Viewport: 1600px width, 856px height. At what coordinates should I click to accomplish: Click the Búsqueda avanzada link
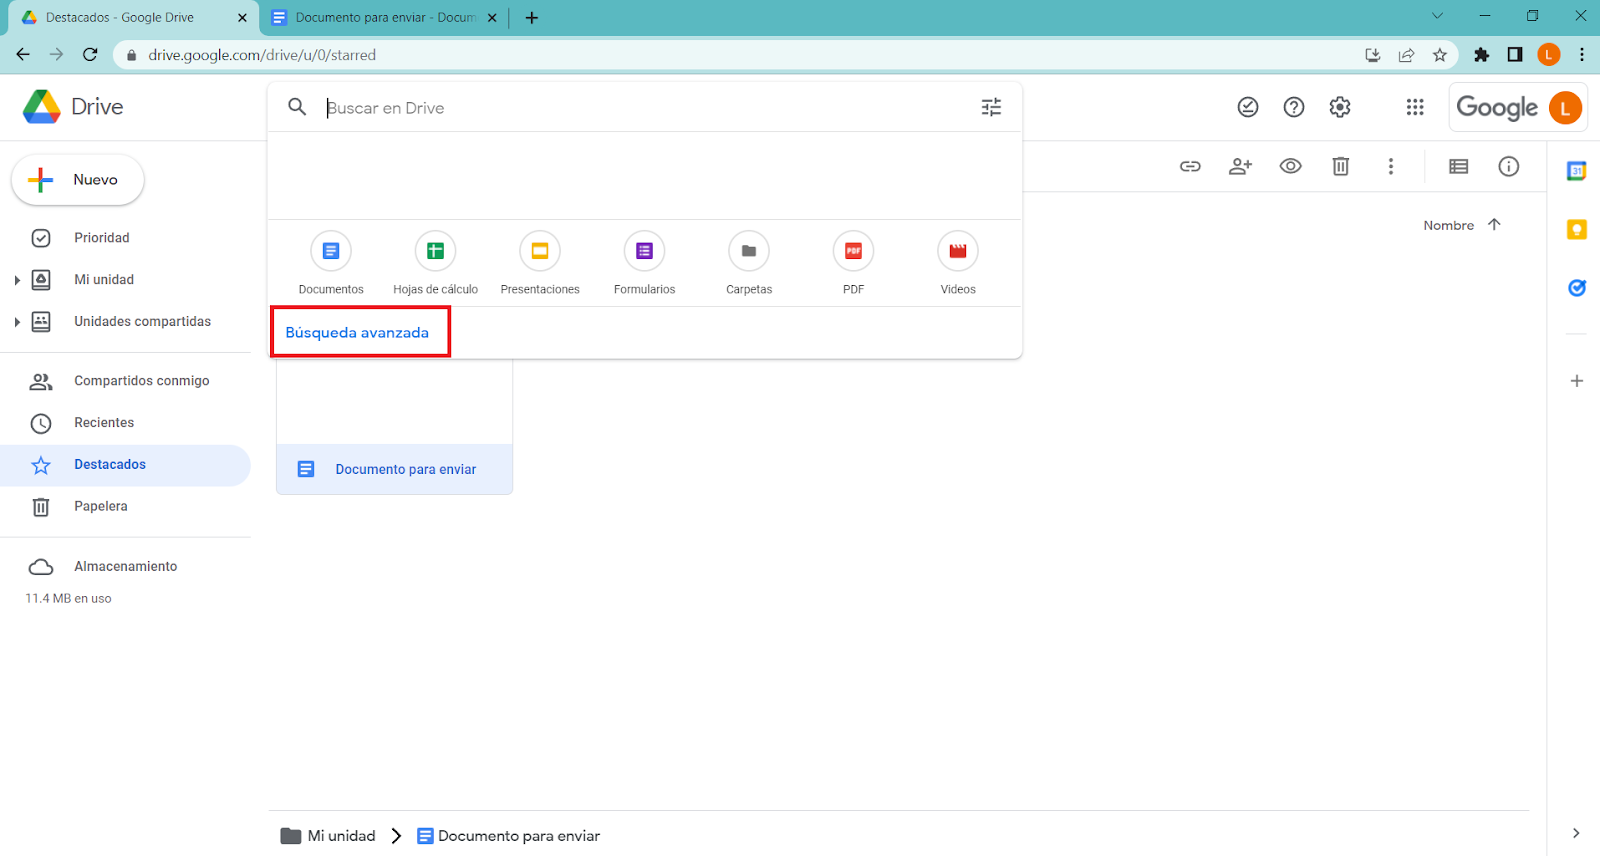coord(357,333)
